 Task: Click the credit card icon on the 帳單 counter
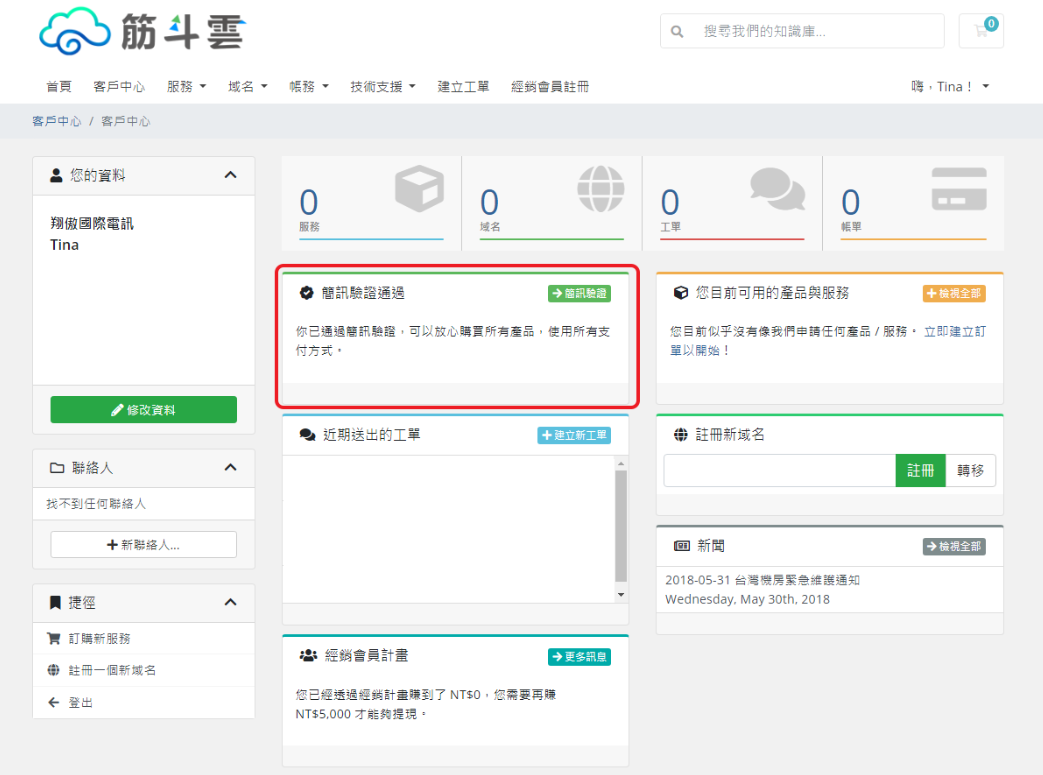959,188
